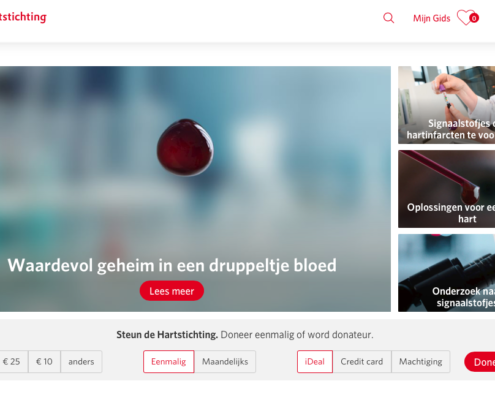Open the Signaalstofjes hartinfarcten article tile
This screenshot has width=495, height=400.
(x=447, y=105)
